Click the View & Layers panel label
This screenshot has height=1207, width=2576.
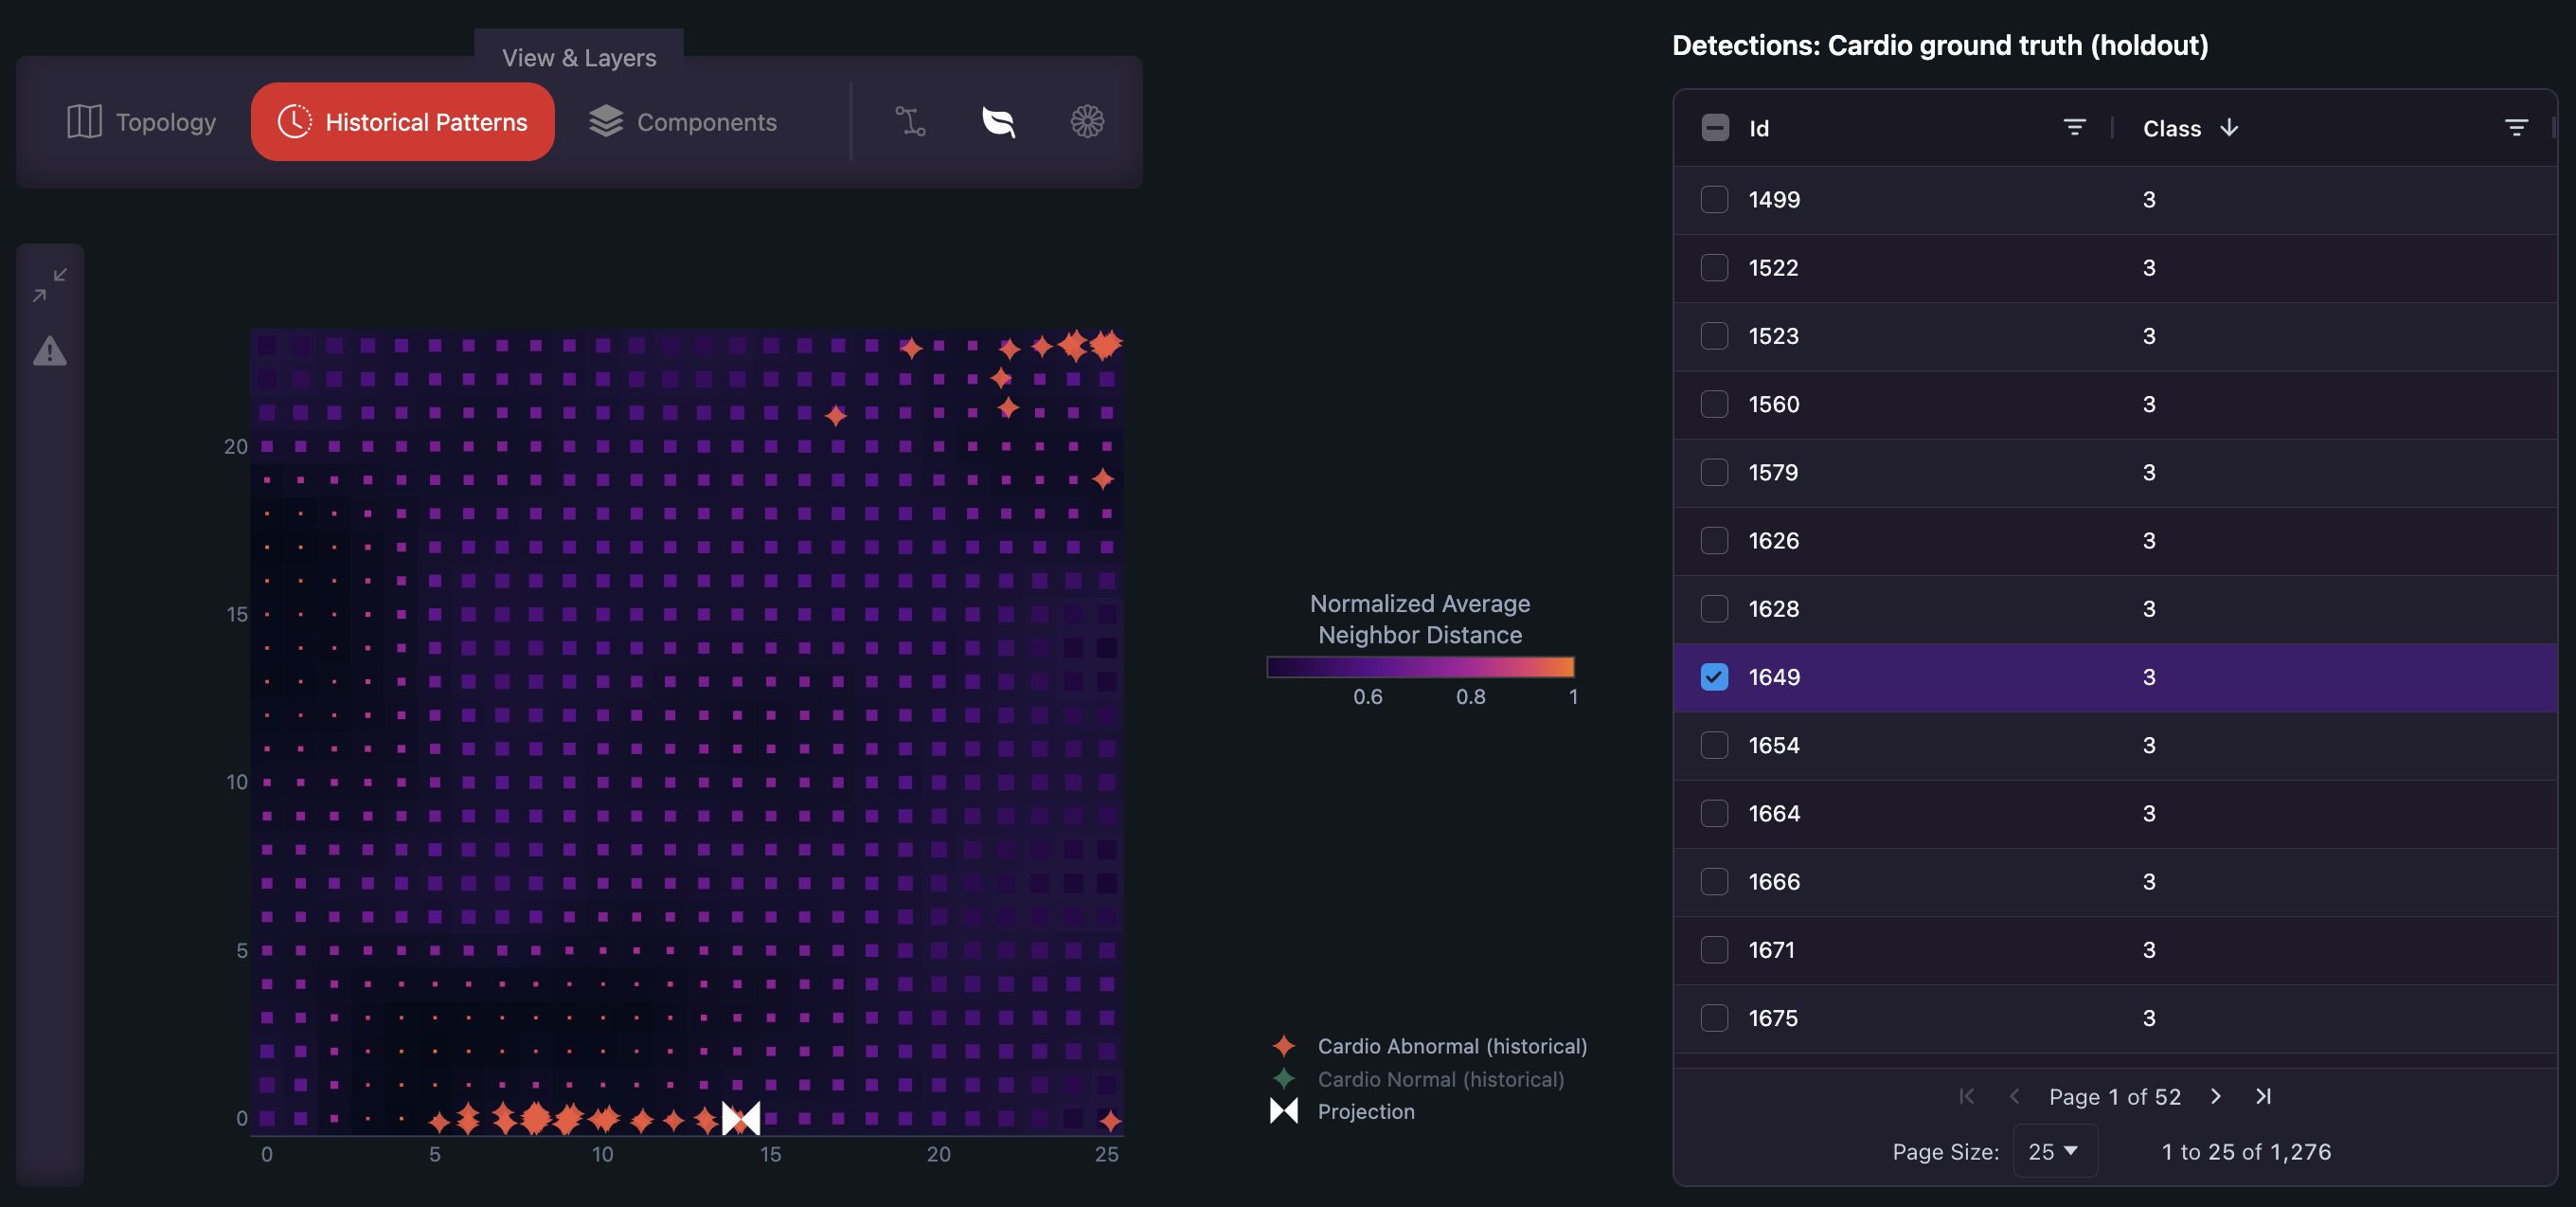[x=579, y=58]
